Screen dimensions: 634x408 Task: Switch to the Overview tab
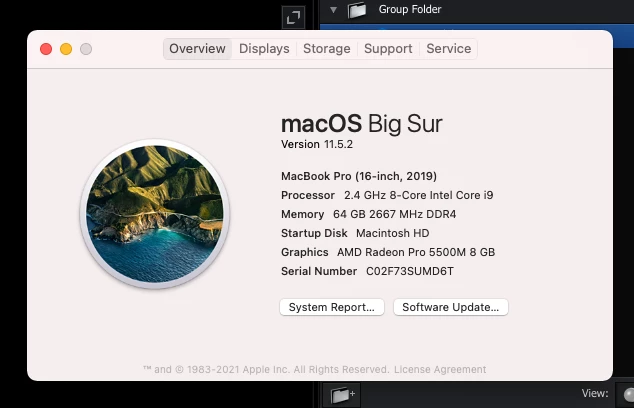[x=197, y=49]
